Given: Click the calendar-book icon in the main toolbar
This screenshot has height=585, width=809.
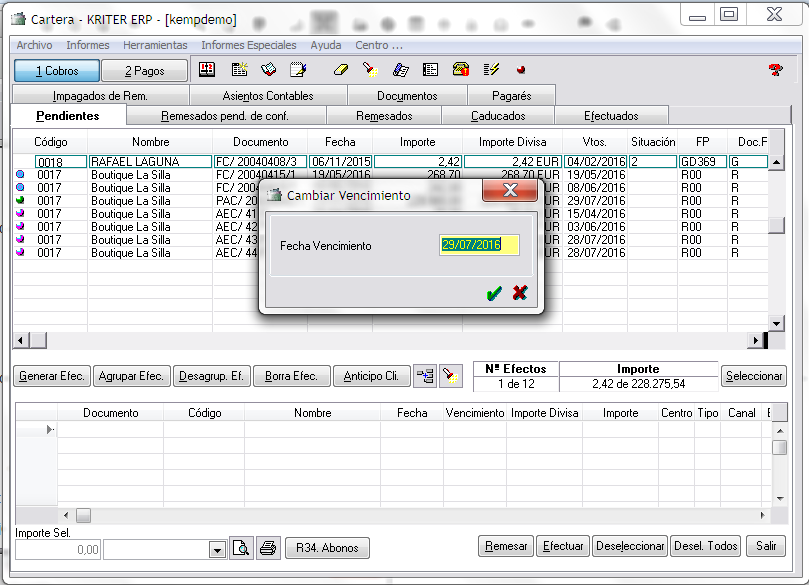Looking at the screenshot, I should [207, 70].
